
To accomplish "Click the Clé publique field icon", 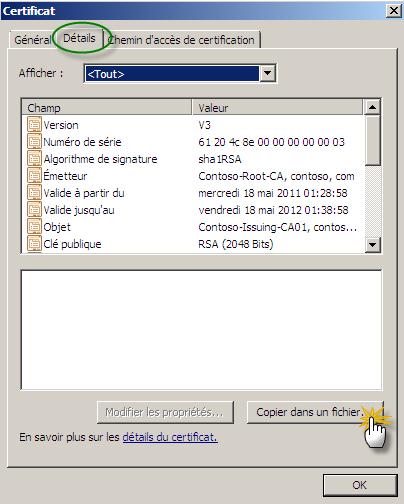I will [34, 244].
